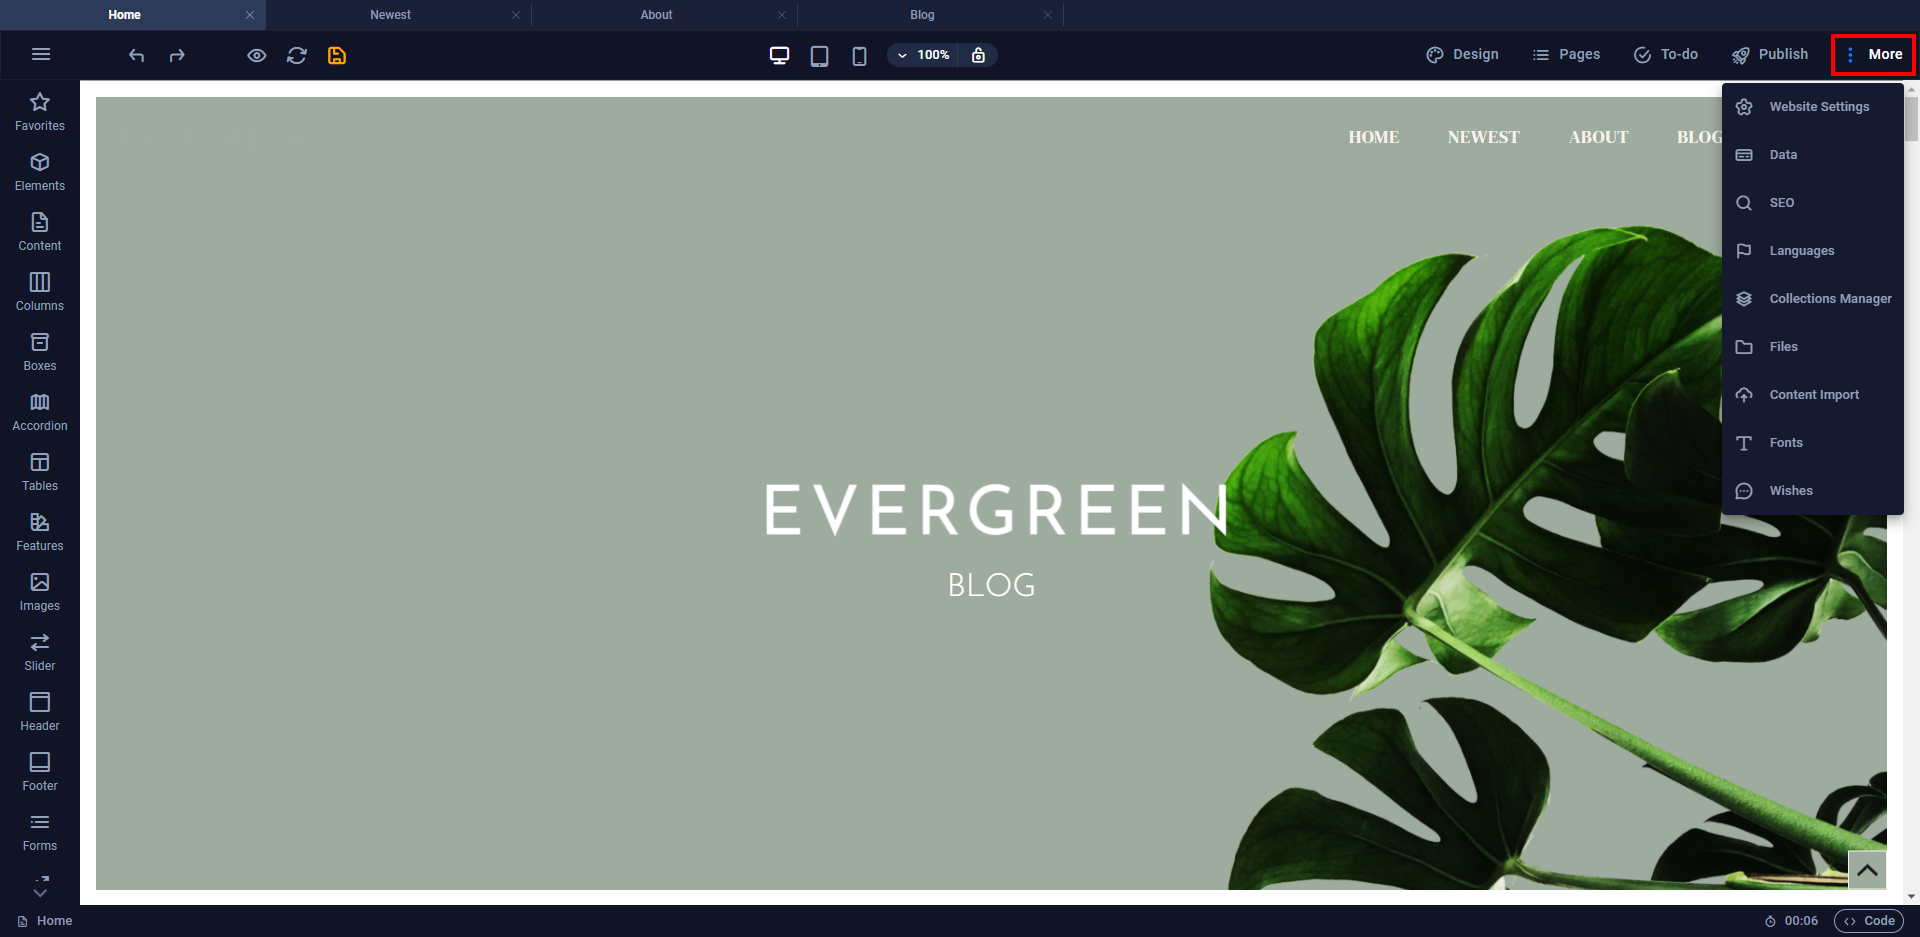
Task: Open the hamburger main menu
Action: pyautogui.click(x=41, y=54)
